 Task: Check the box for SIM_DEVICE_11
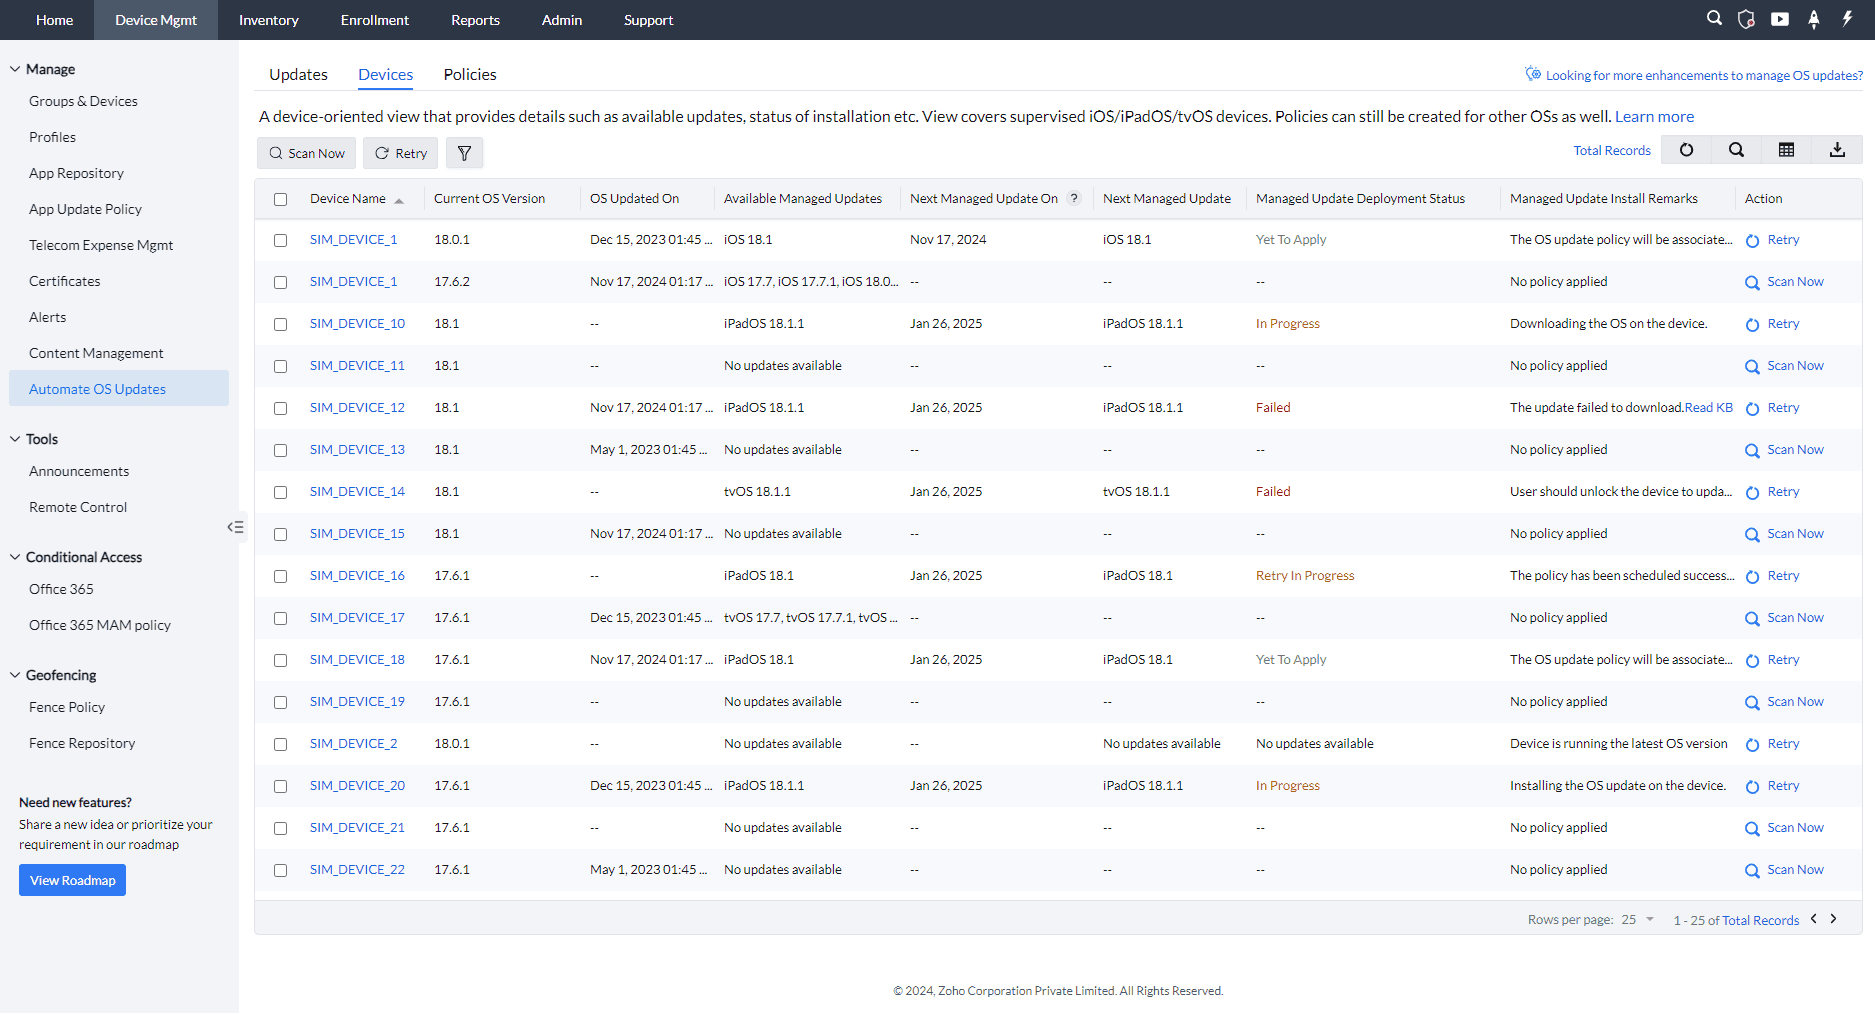280,366
